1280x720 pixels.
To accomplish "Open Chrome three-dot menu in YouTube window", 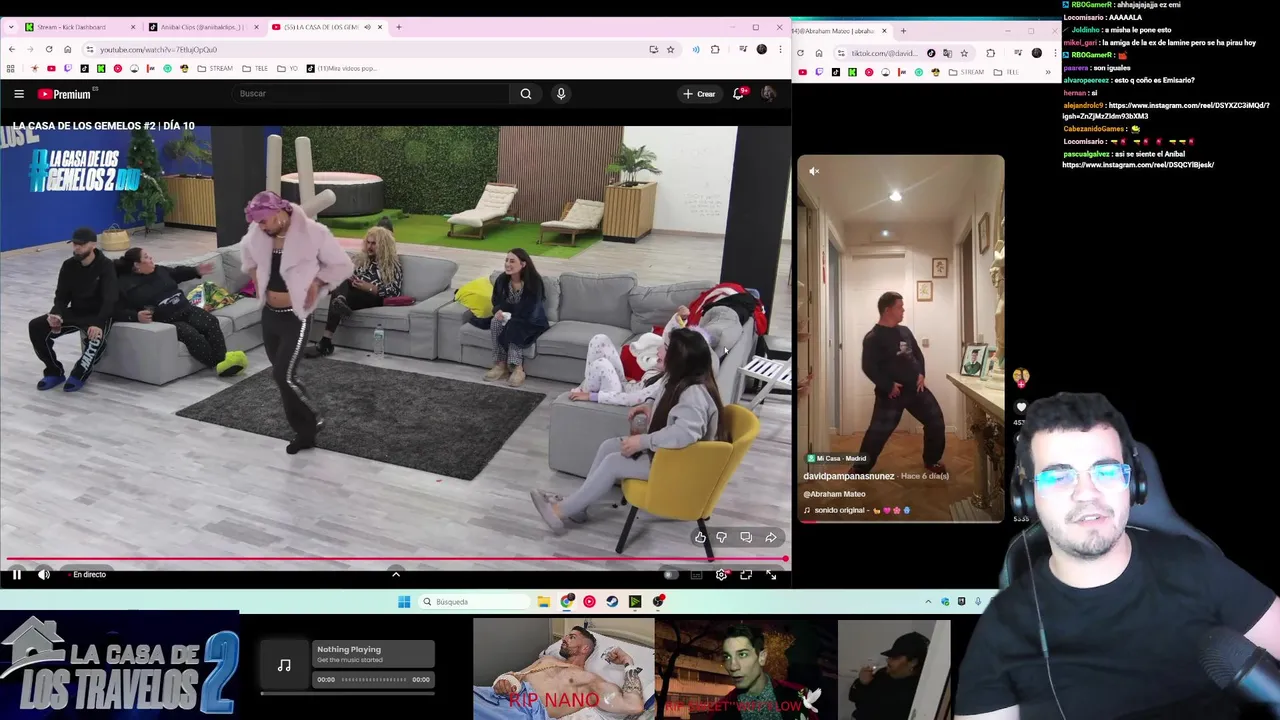I will [x=780, y=49].
